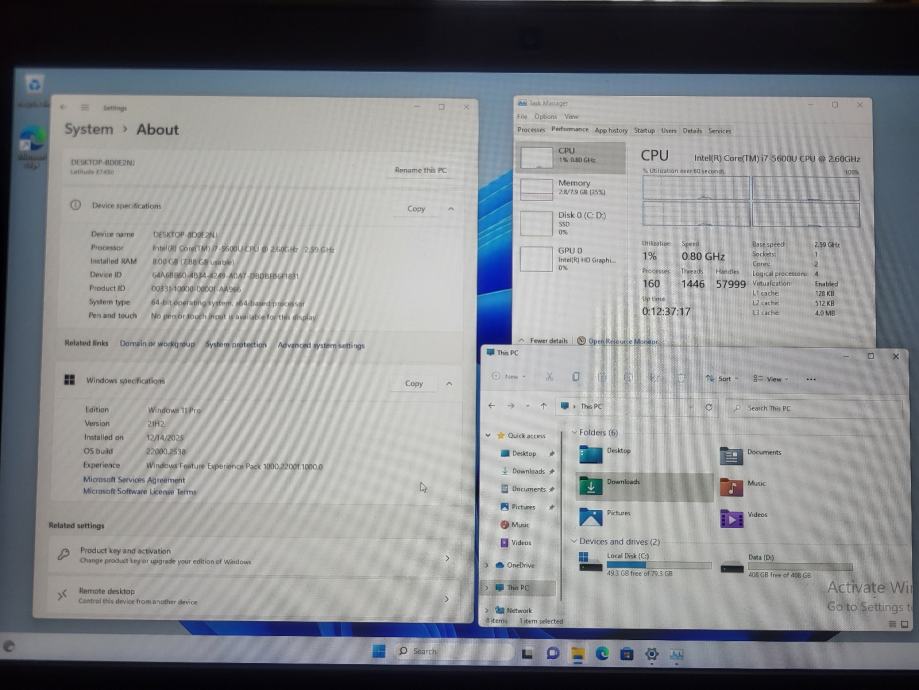Select Disk 0 (C: D:) performance item
Image resolution: width=919 pixels, height=690 pixels.
coord(571,223)
